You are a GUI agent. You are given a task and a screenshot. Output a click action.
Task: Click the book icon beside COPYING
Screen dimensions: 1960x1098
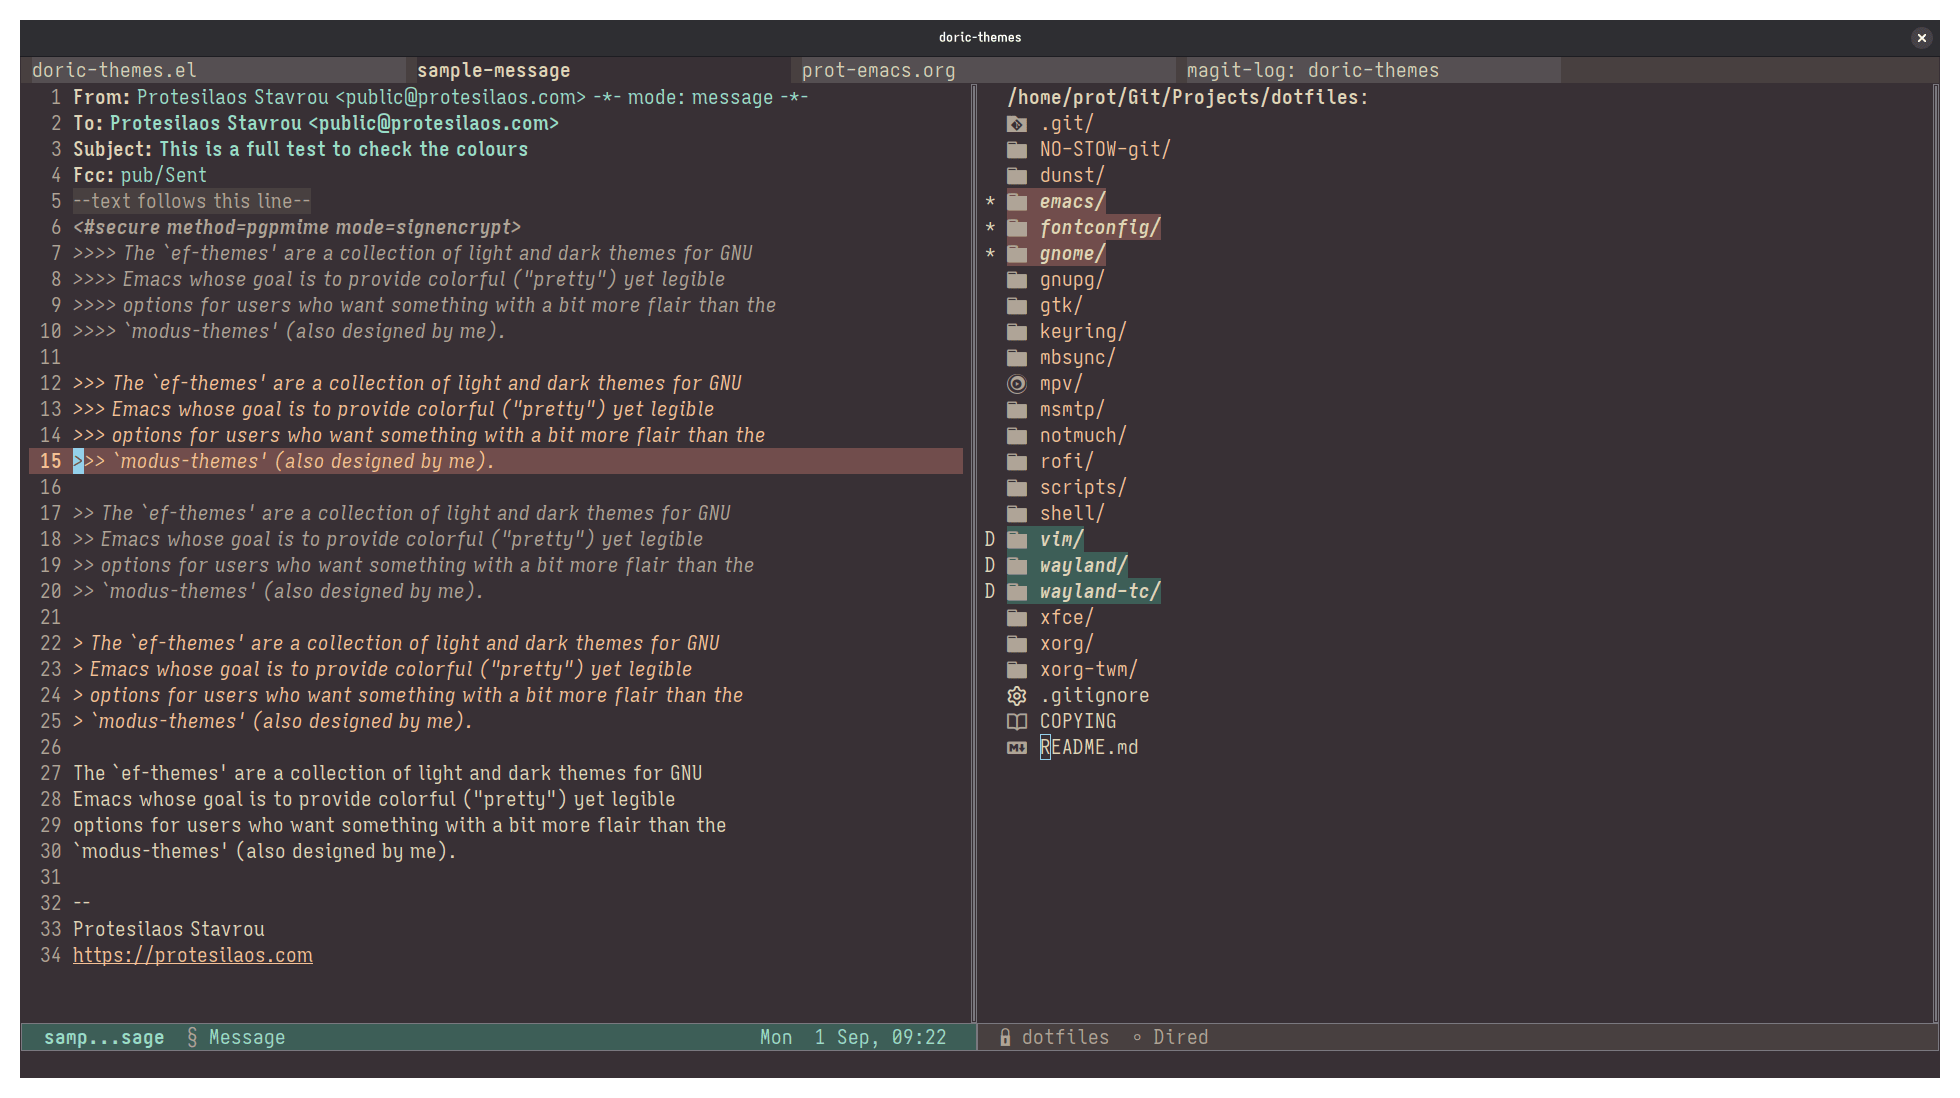[1016, 722]
